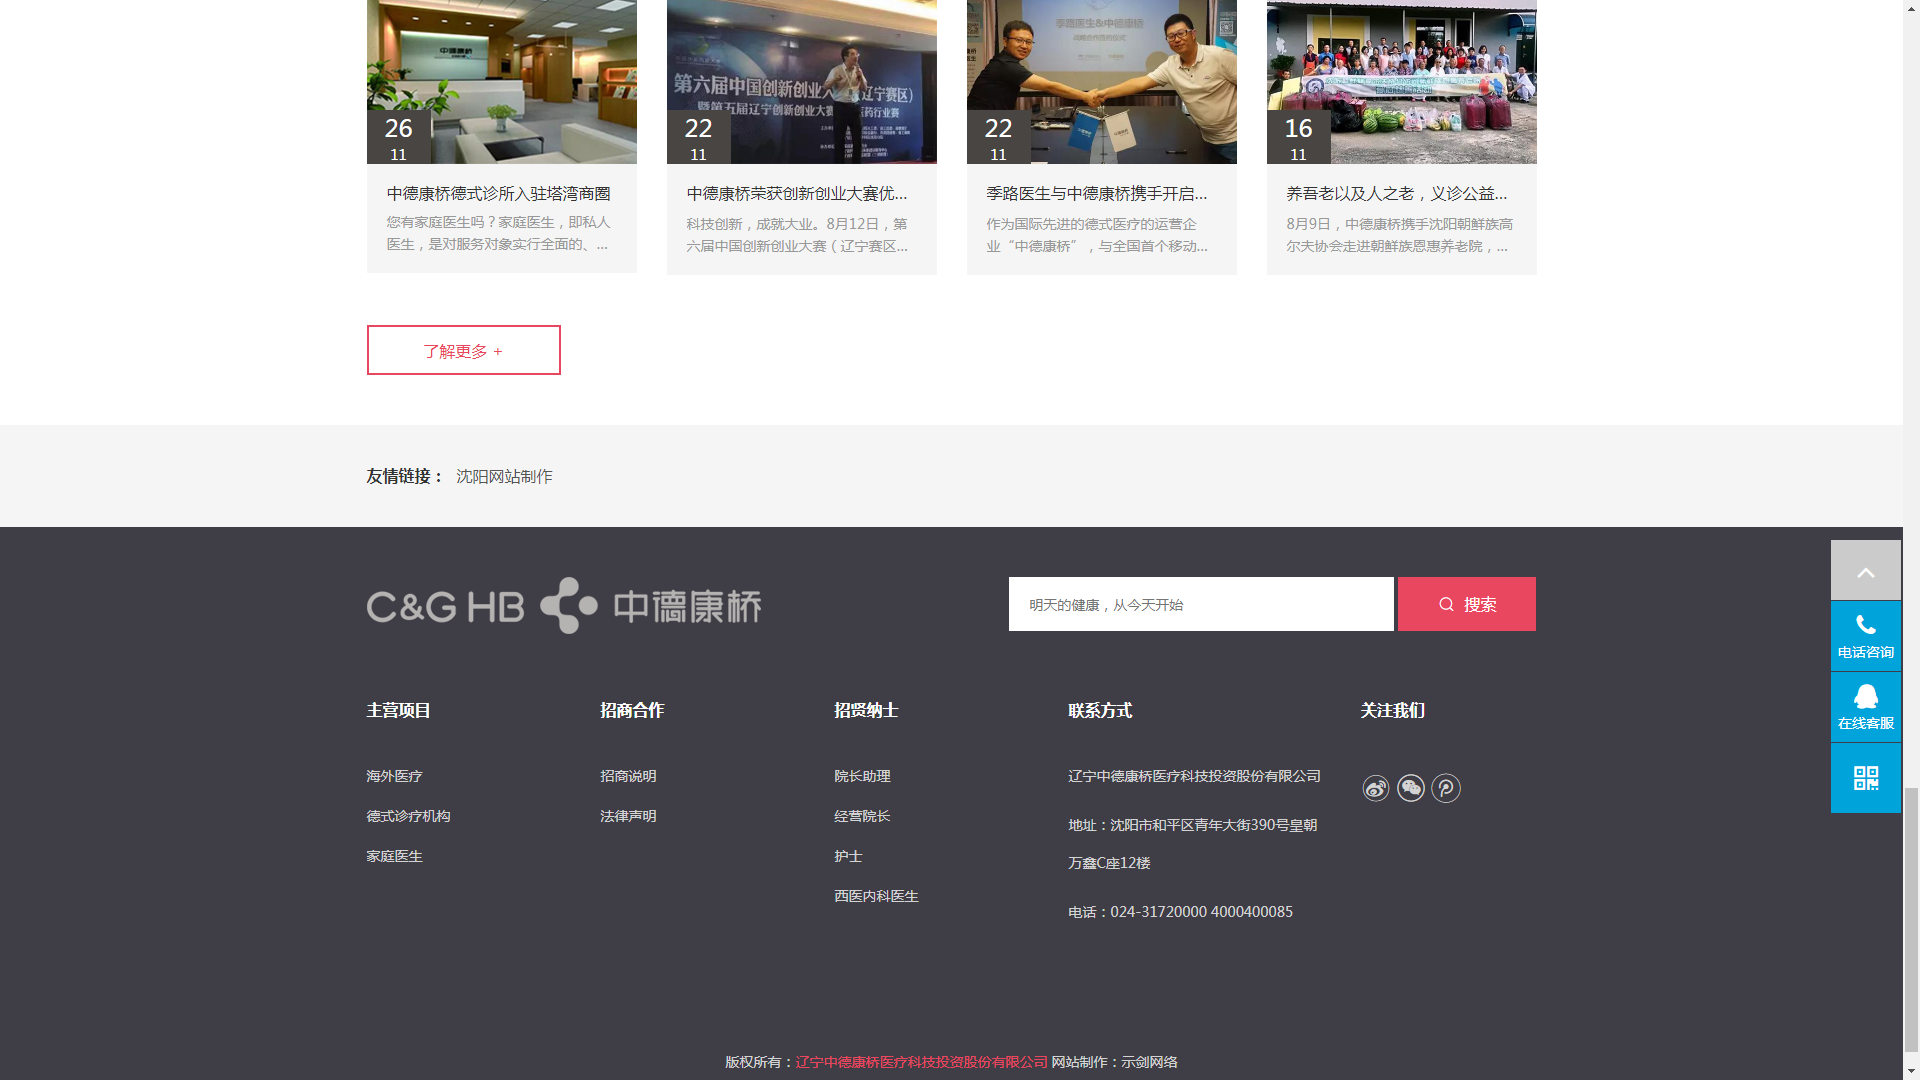This screenshot has height=1080, width=1920.
Task: Go to 海外医疗 footer link
Action: coord(395,777)
